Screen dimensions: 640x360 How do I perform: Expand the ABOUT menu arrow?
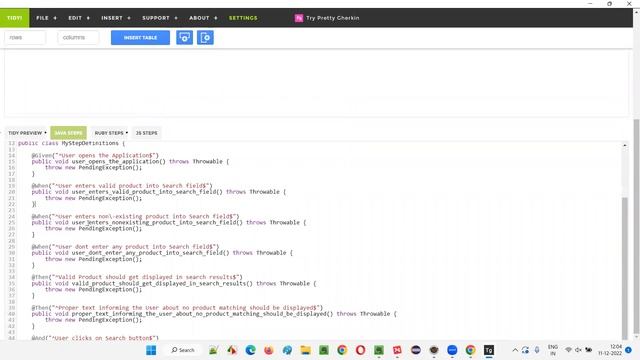(x=216, y=18)
